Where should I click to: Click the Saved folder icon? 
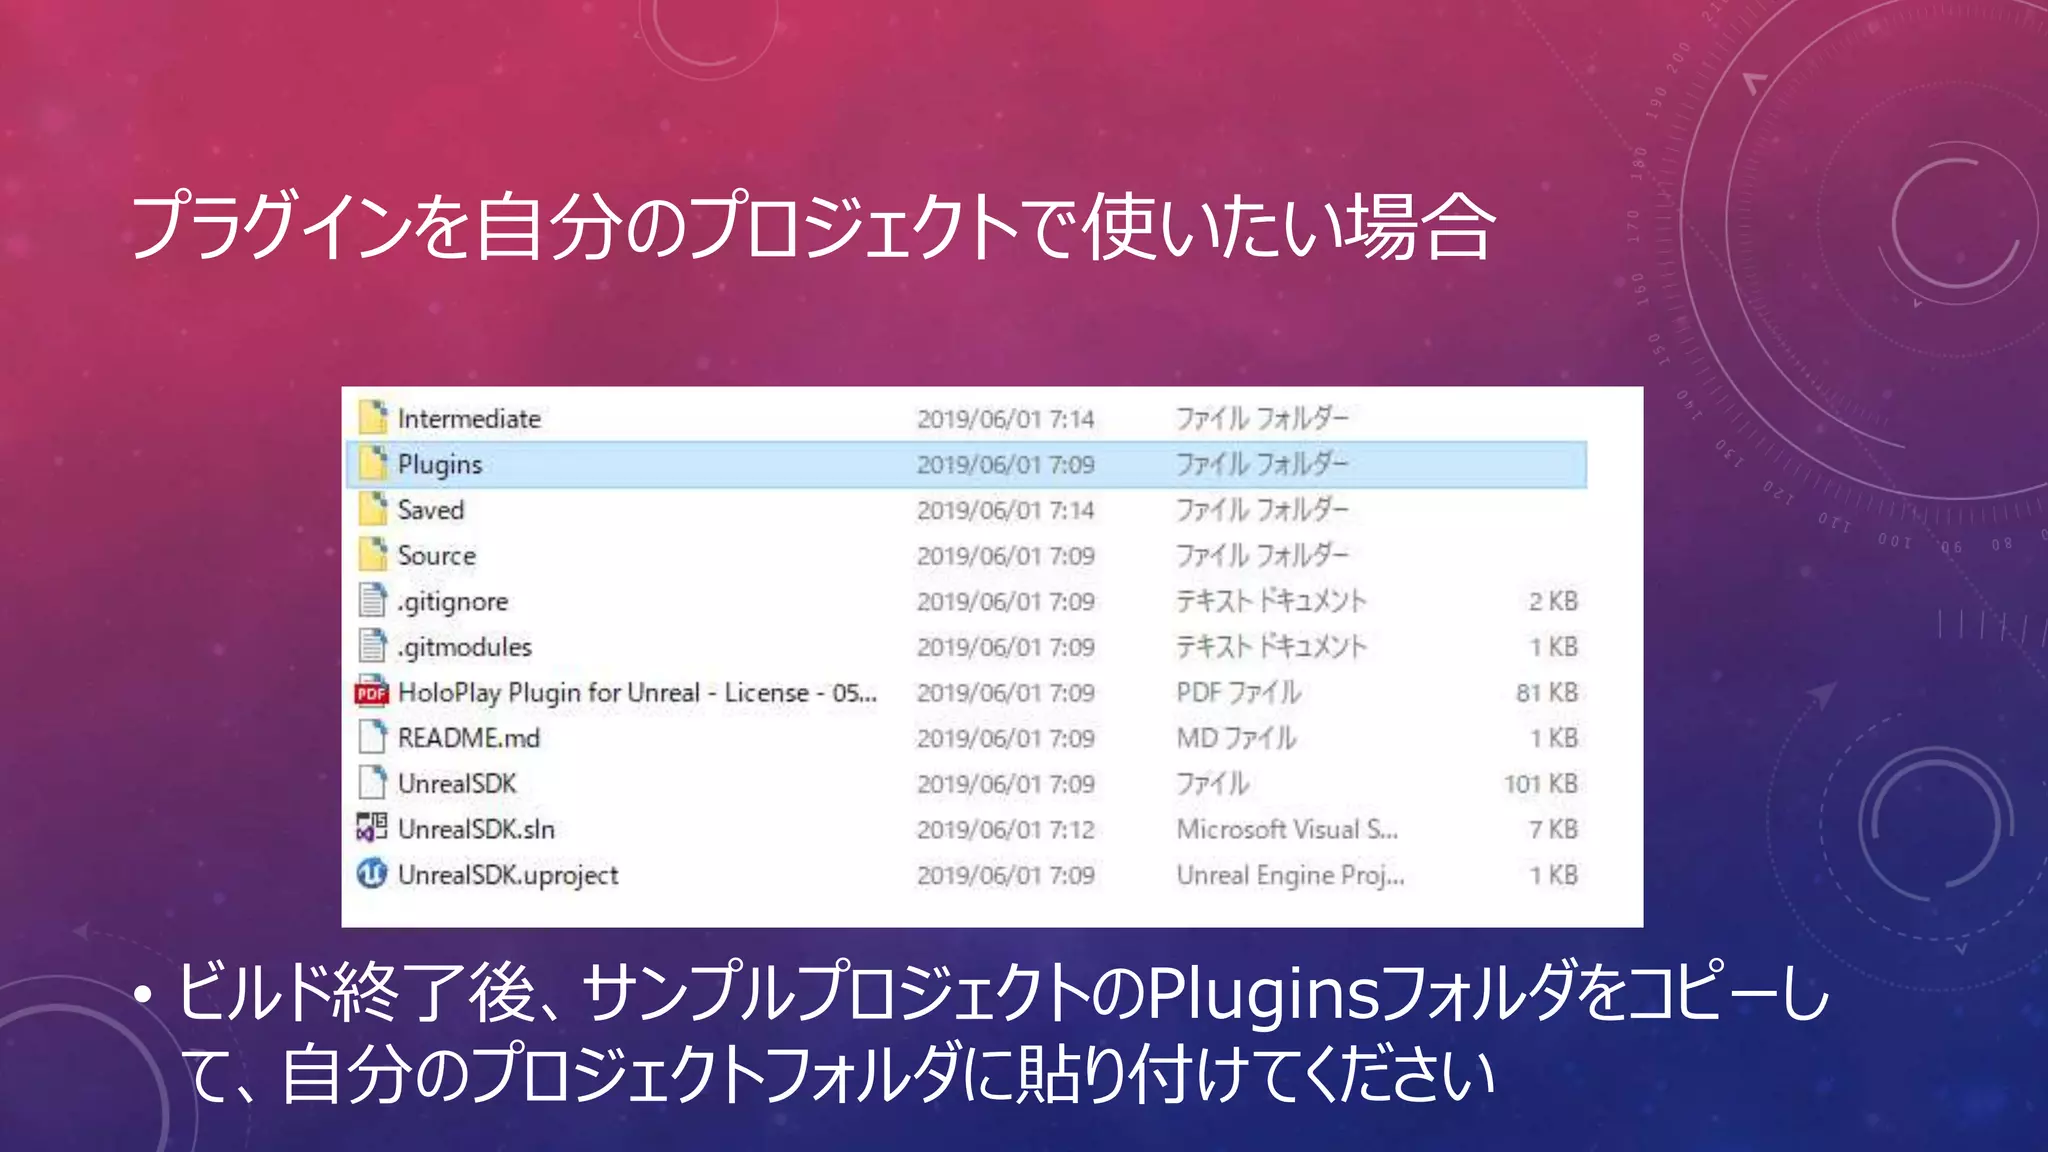coord(373,509)
